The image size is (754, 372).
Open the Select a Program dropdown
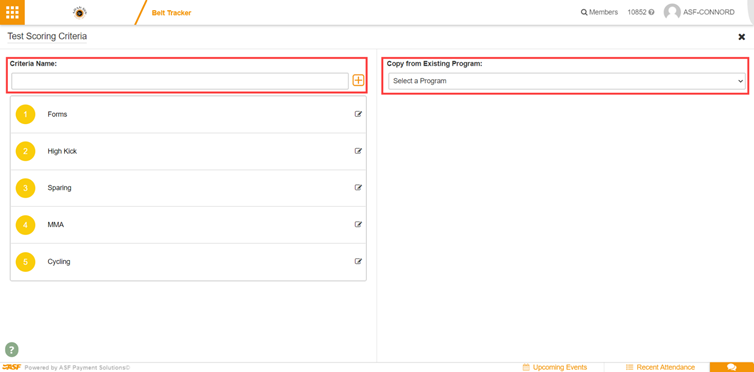(x=567, y=81)
